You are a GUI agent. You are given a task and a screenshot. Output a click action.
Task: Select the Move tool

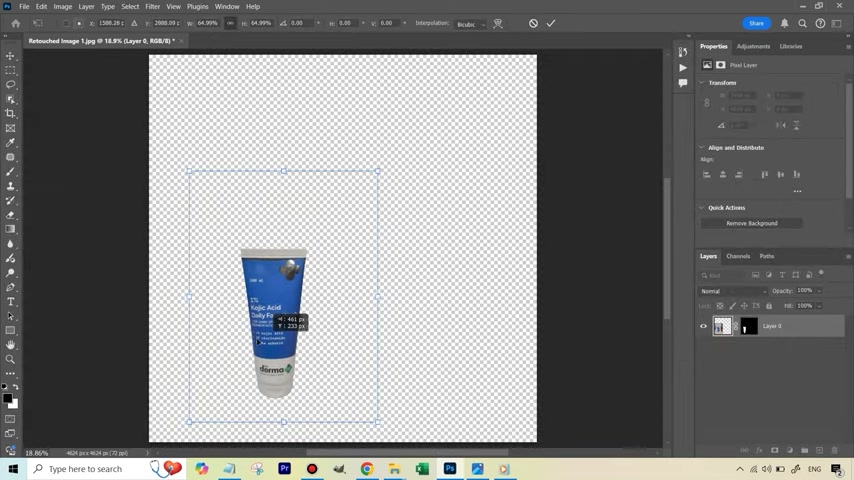coord(10,56)
